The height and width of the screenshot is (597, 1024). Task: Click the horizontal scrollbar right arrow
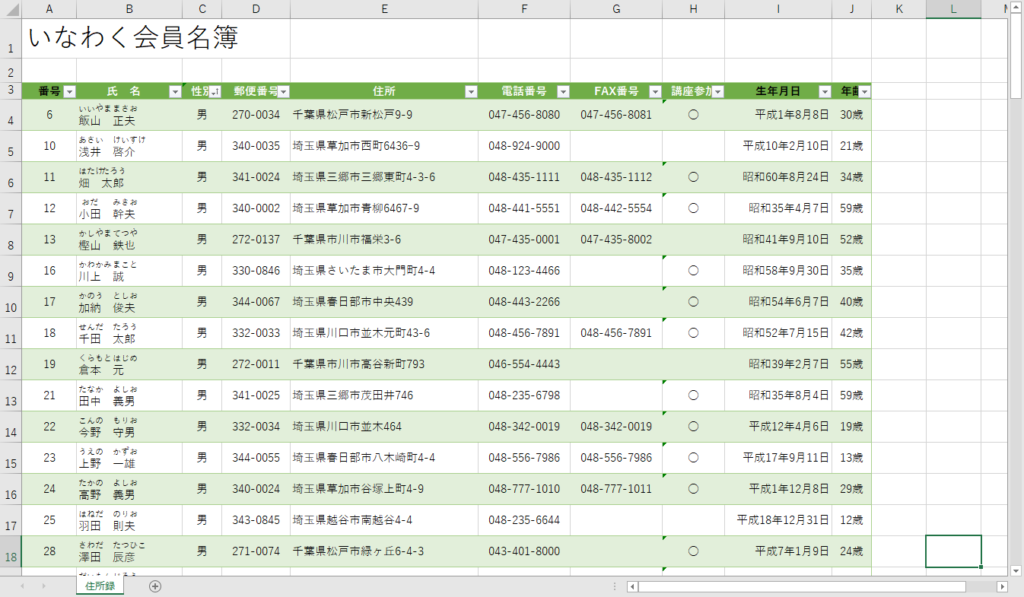(1001, 586)
